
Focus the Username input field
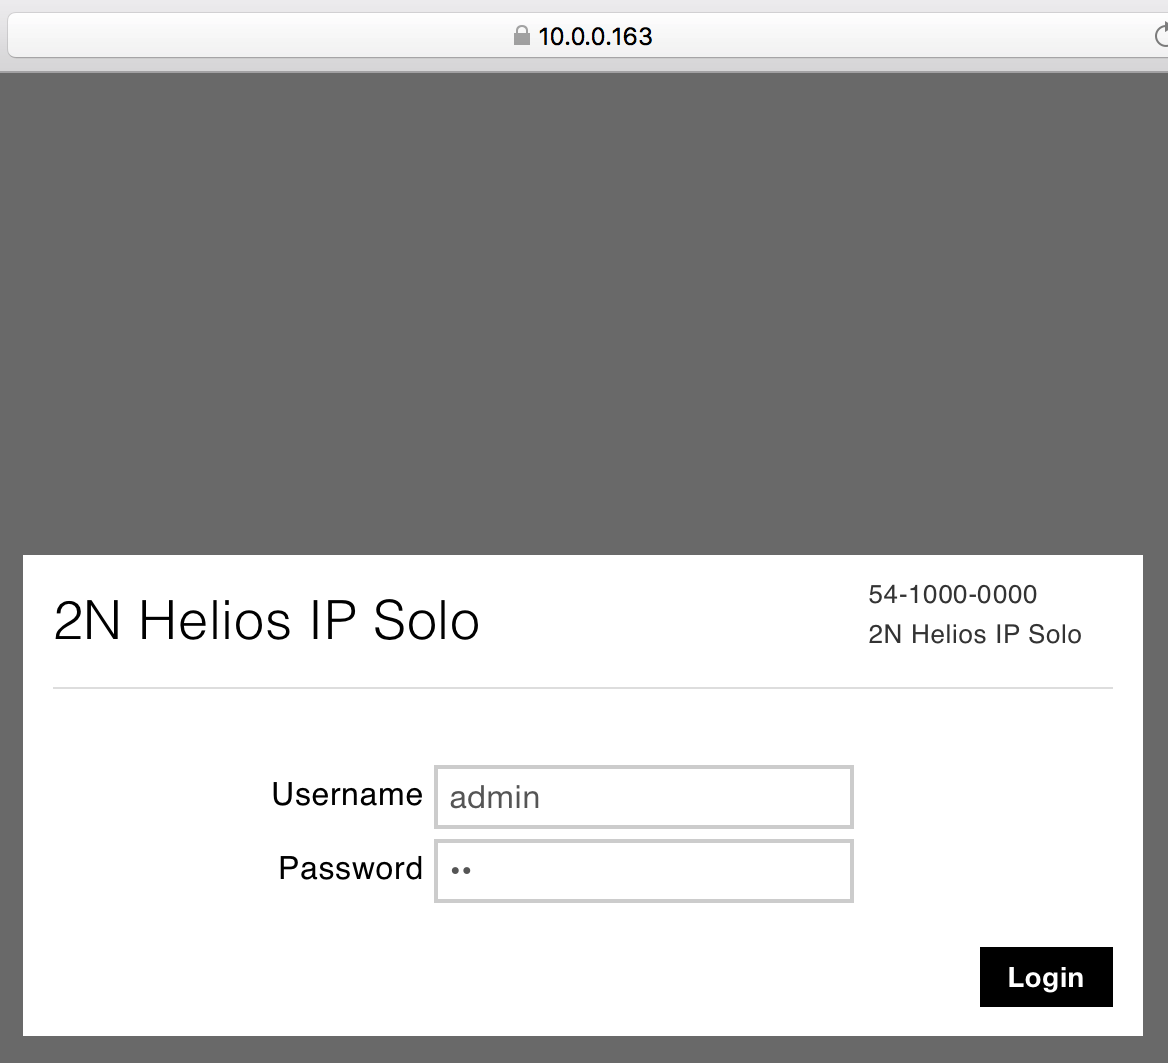click(x=643, y=797)
